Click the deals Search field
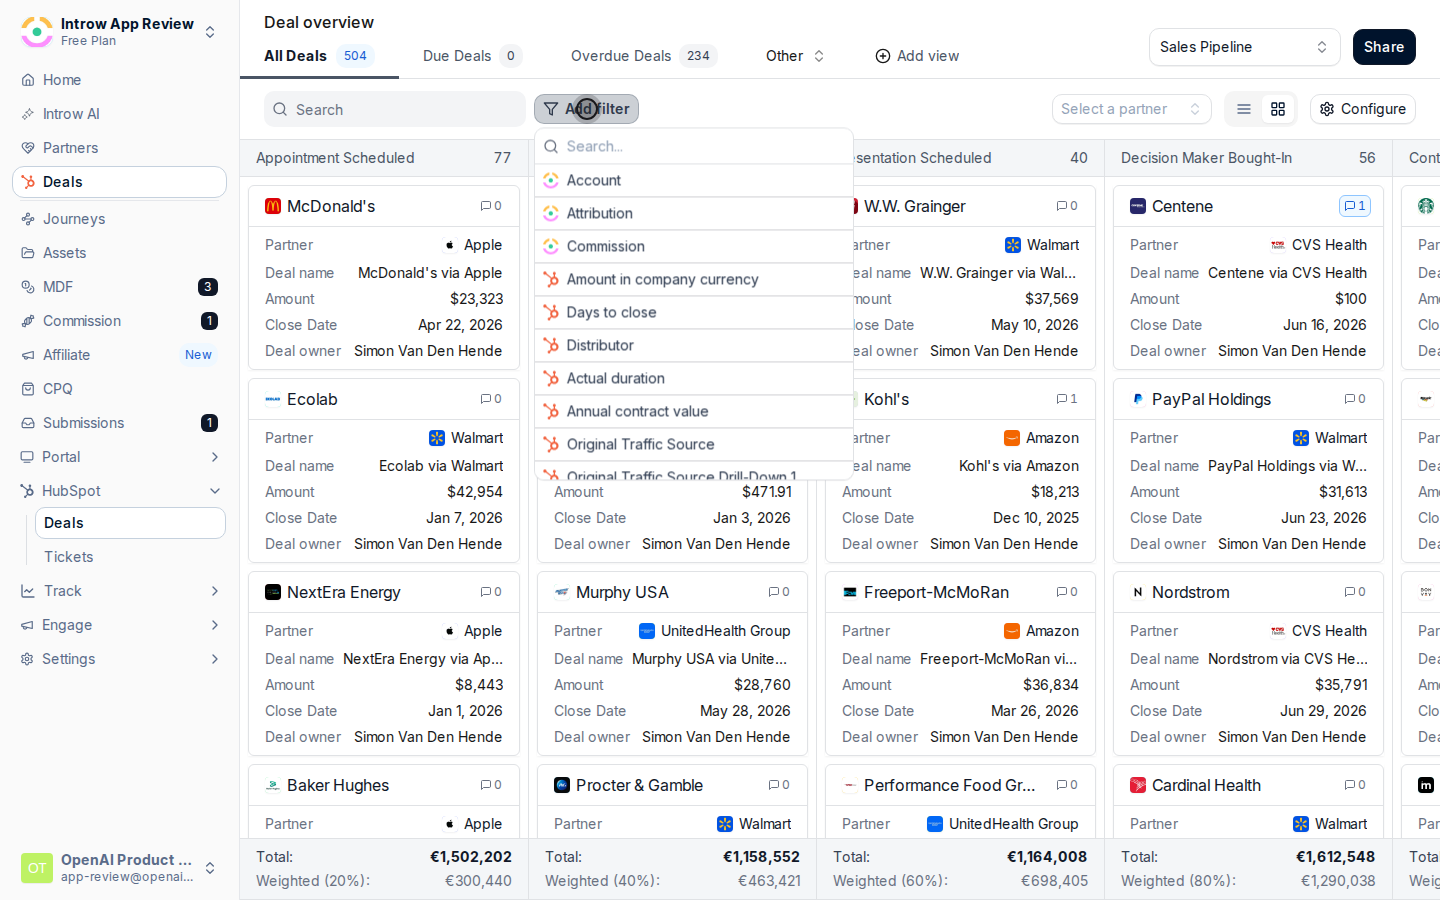The width and height of the screenshot is (1440, 900). click(x=394, y=109)
